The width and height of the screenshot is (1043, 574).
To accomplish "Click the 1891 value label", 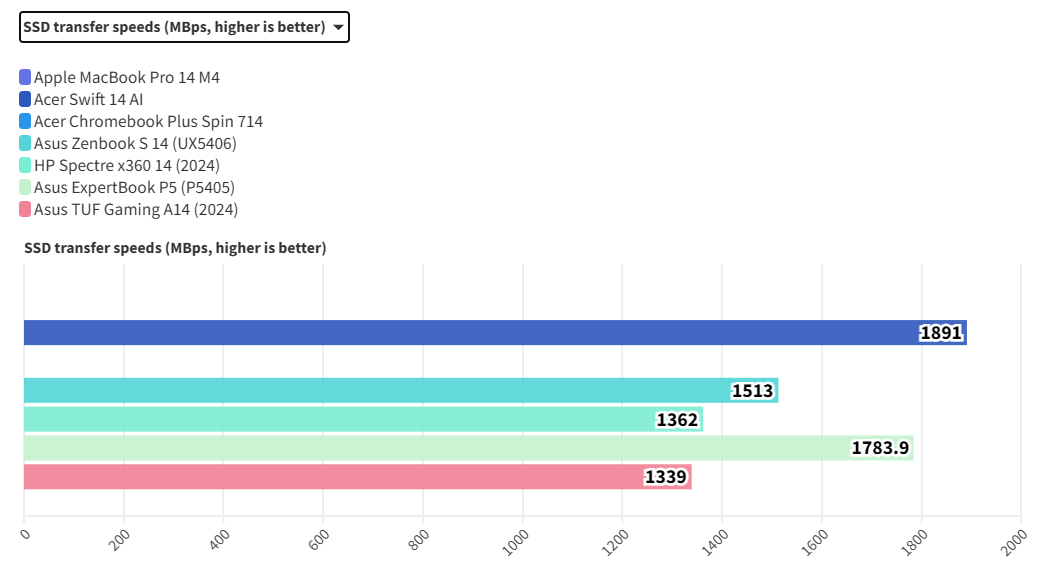I will tap(941, 333).
